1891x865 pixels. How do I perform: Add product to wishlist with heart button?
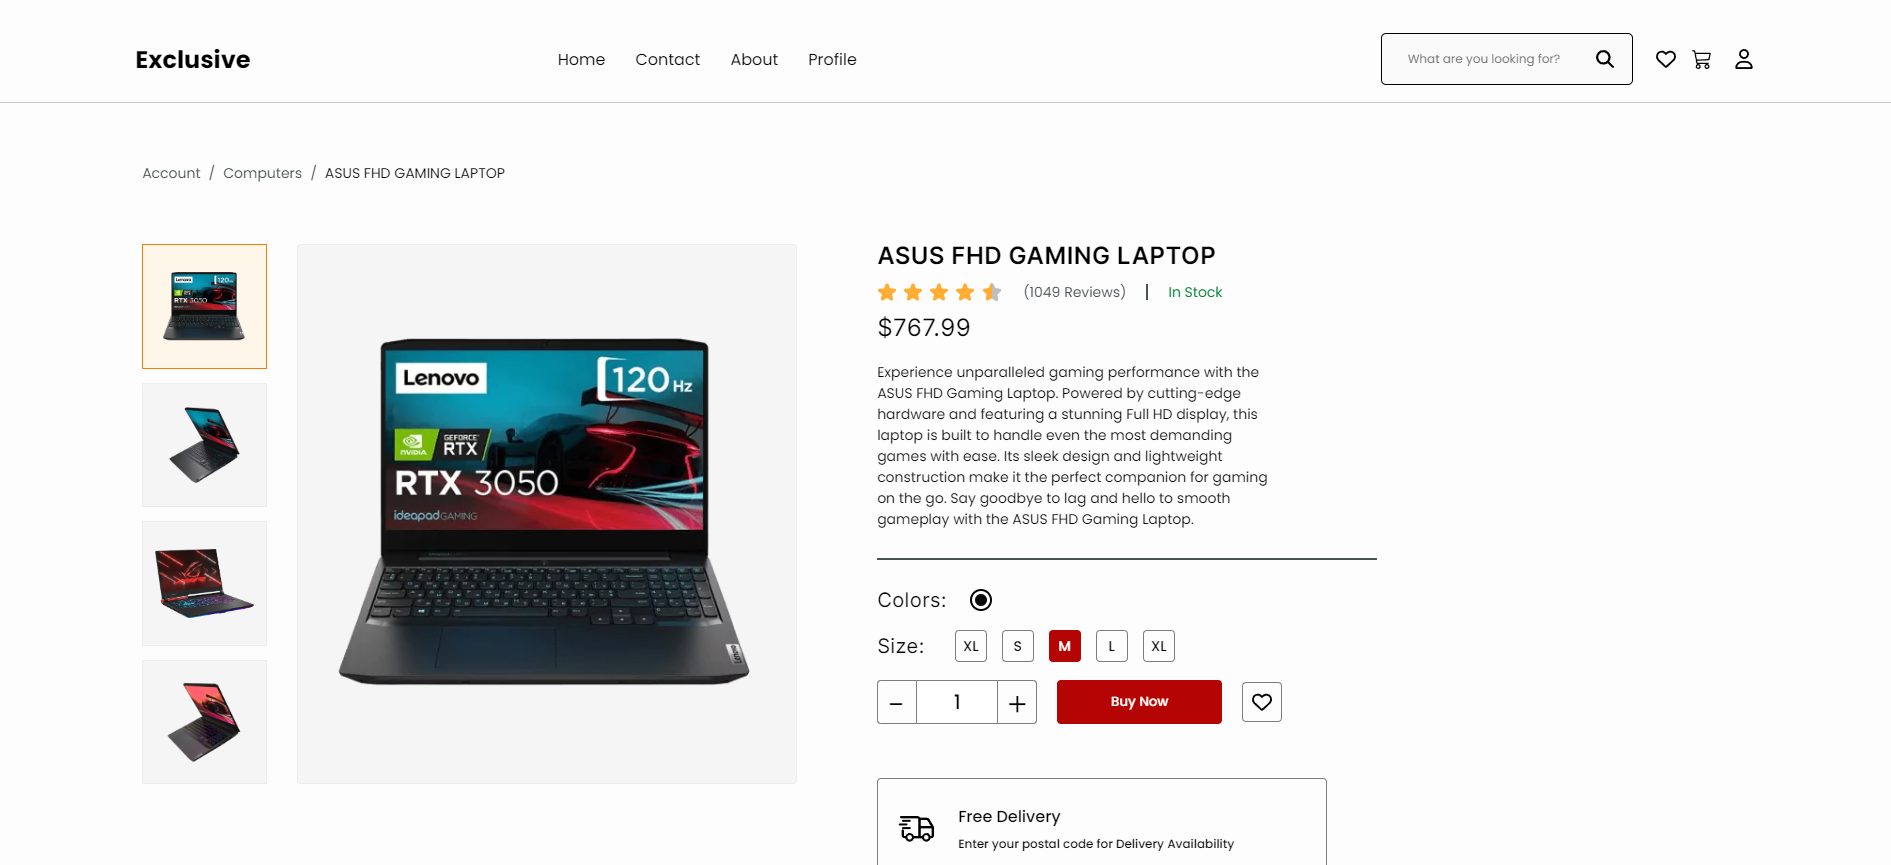click(x=1262, y=702)
